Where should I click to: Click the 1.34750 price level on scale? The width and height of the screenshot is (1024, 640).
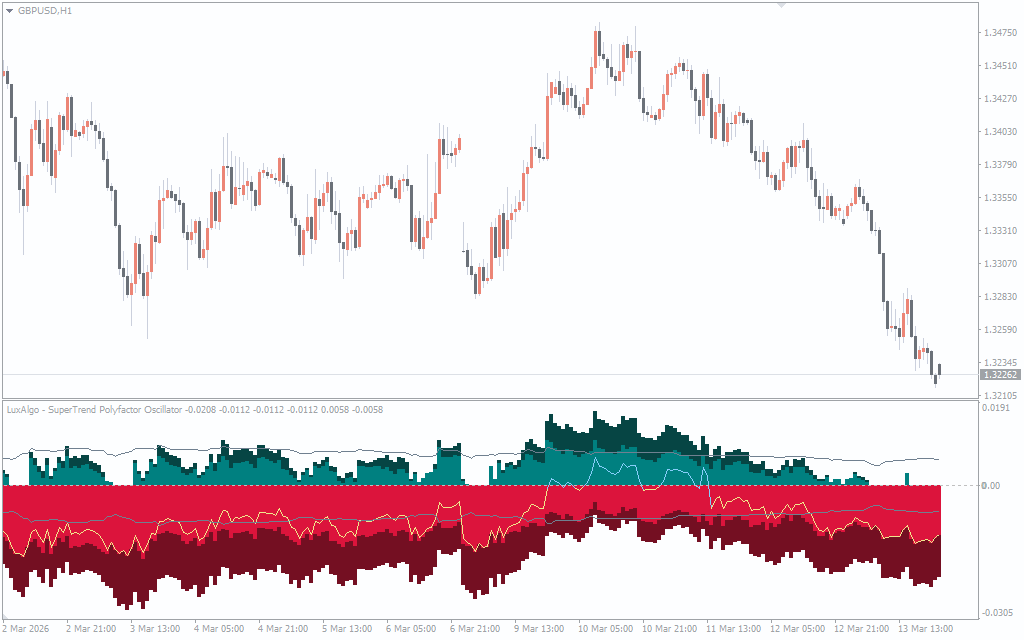click(x=1000, y=33)
